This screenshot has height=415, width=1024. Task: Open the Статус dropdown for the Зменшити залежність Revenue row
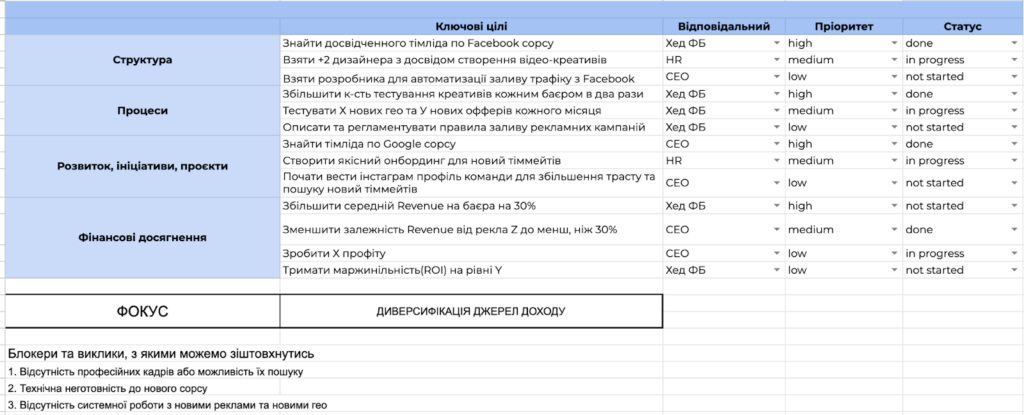[1014, 229]
